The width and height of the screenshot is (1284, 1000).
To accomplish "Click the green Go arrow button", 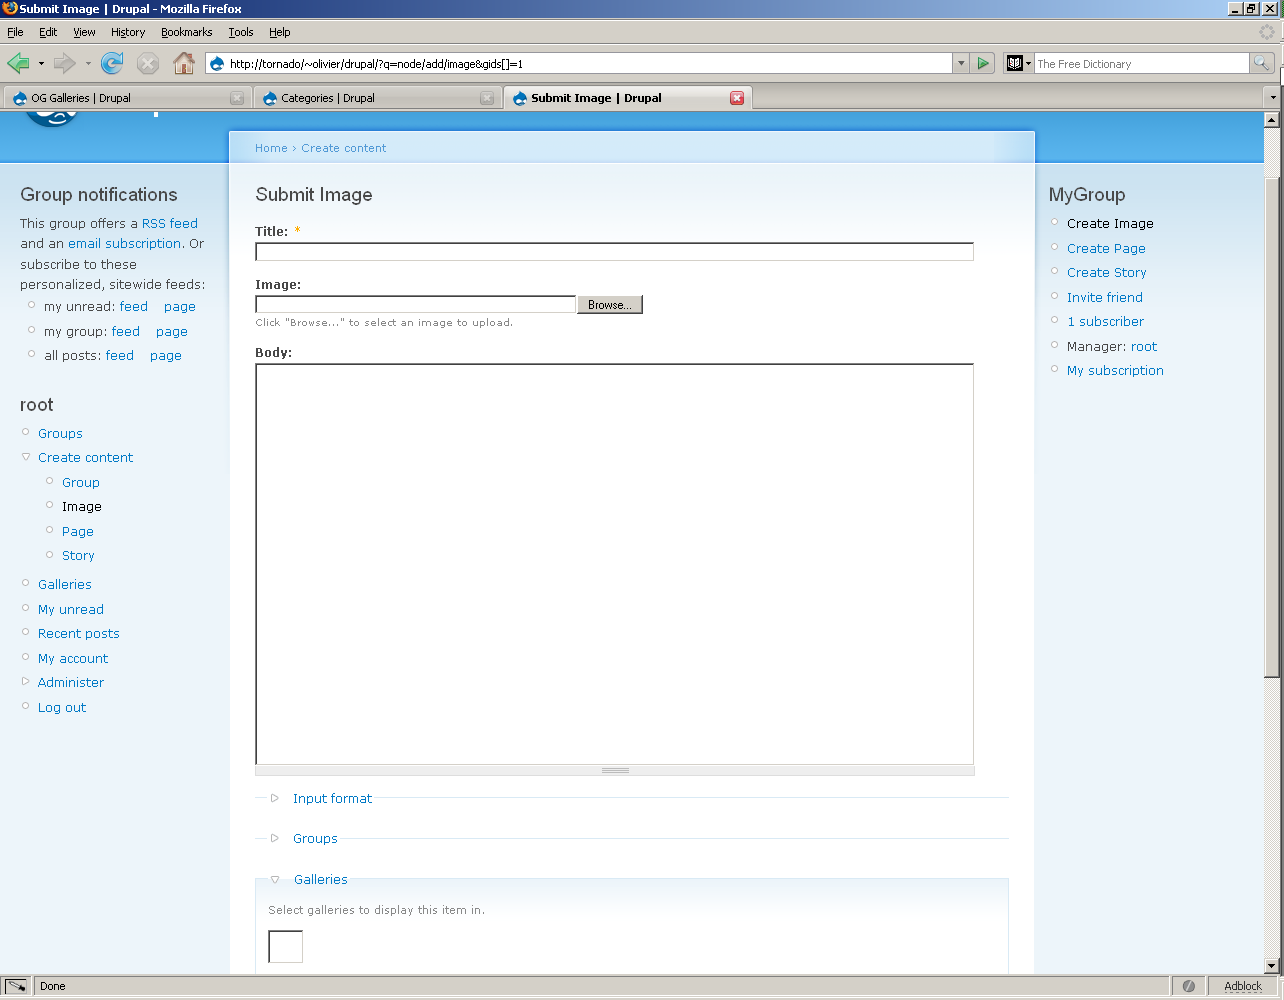I will 983,64.
